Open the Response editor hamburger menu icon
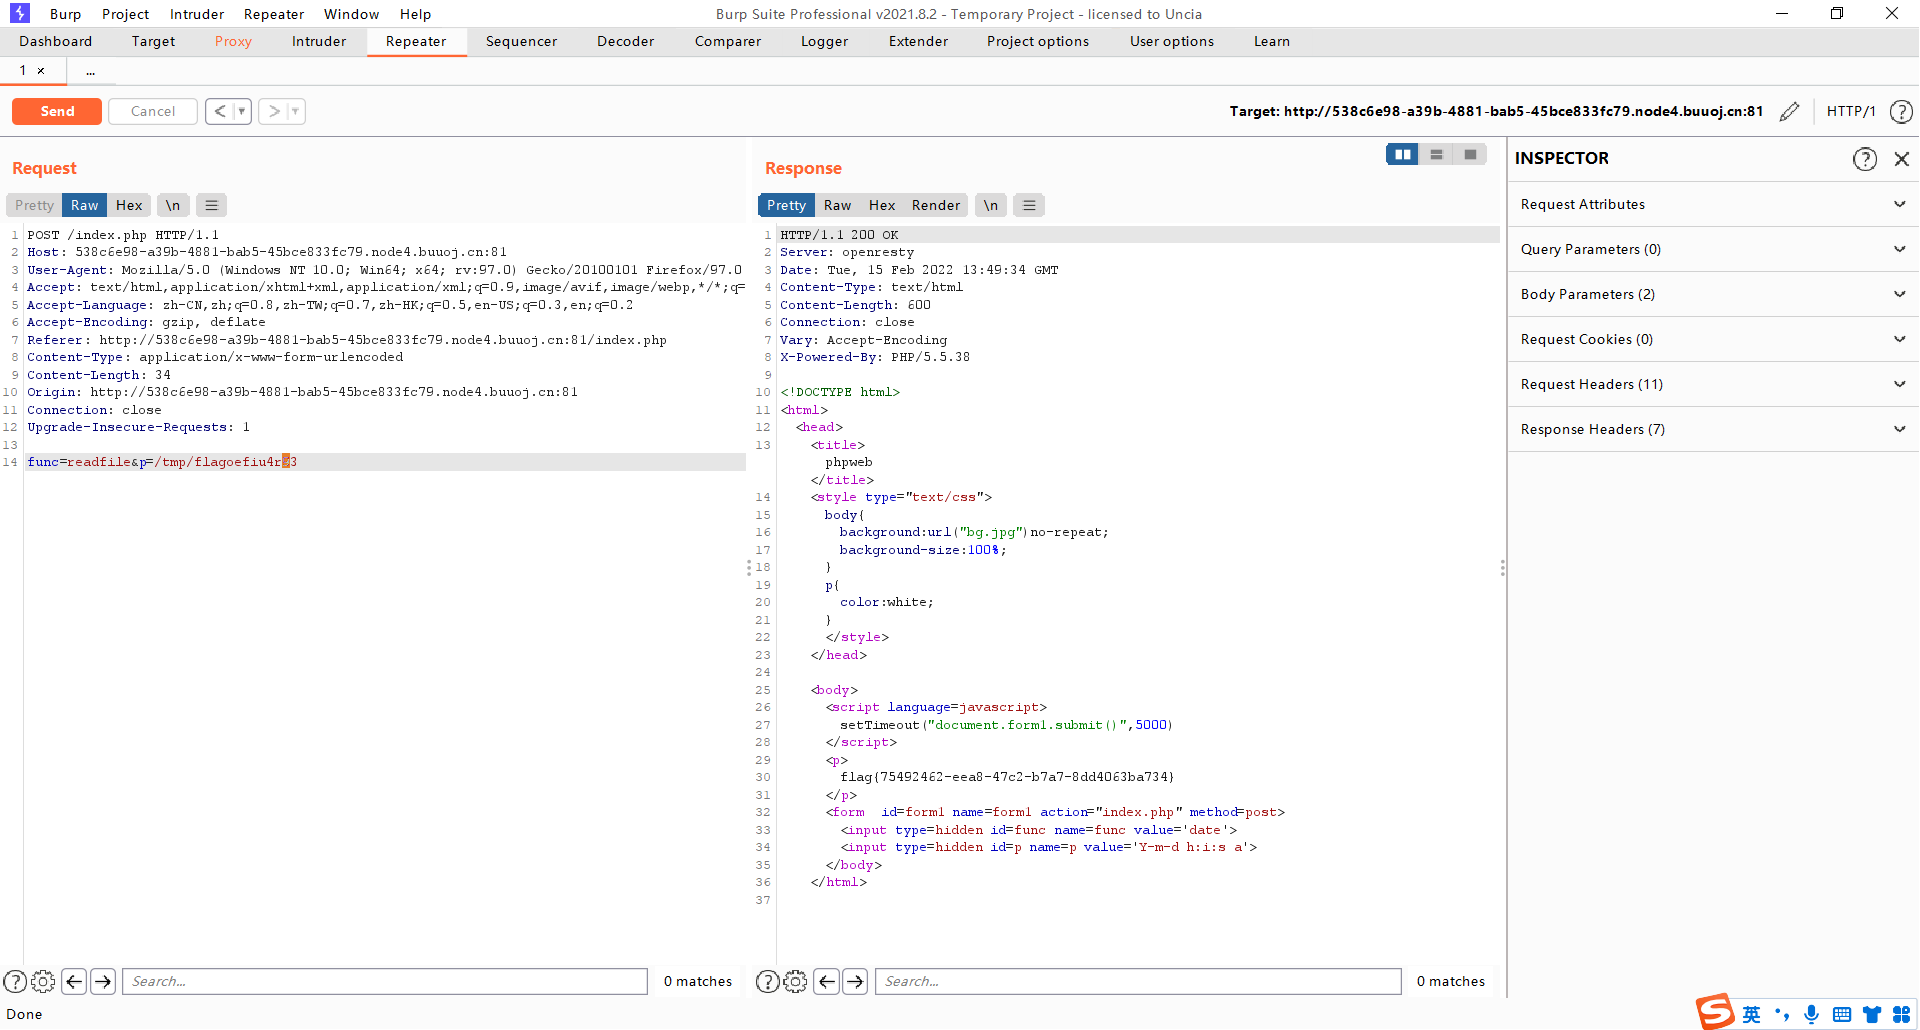Screen dimensions: 1920x1030 [x=1029, y=205]
